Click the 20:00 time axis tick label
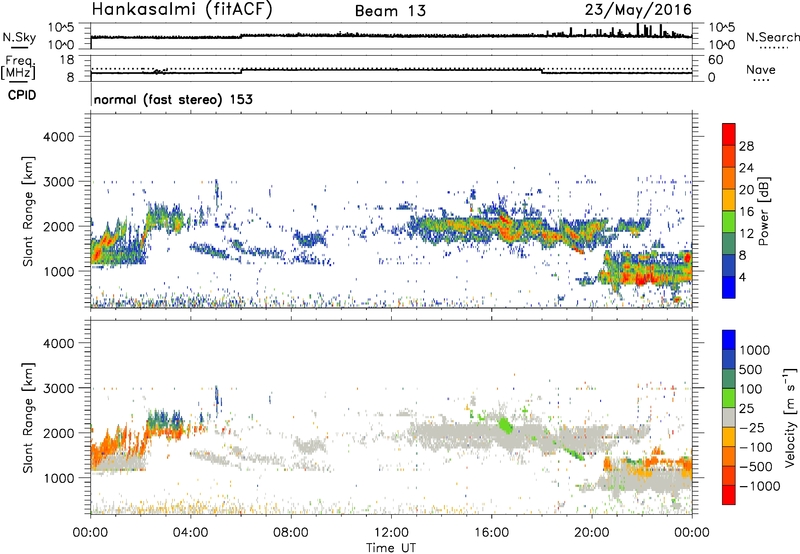800x554 pixels. pos(592,533)
